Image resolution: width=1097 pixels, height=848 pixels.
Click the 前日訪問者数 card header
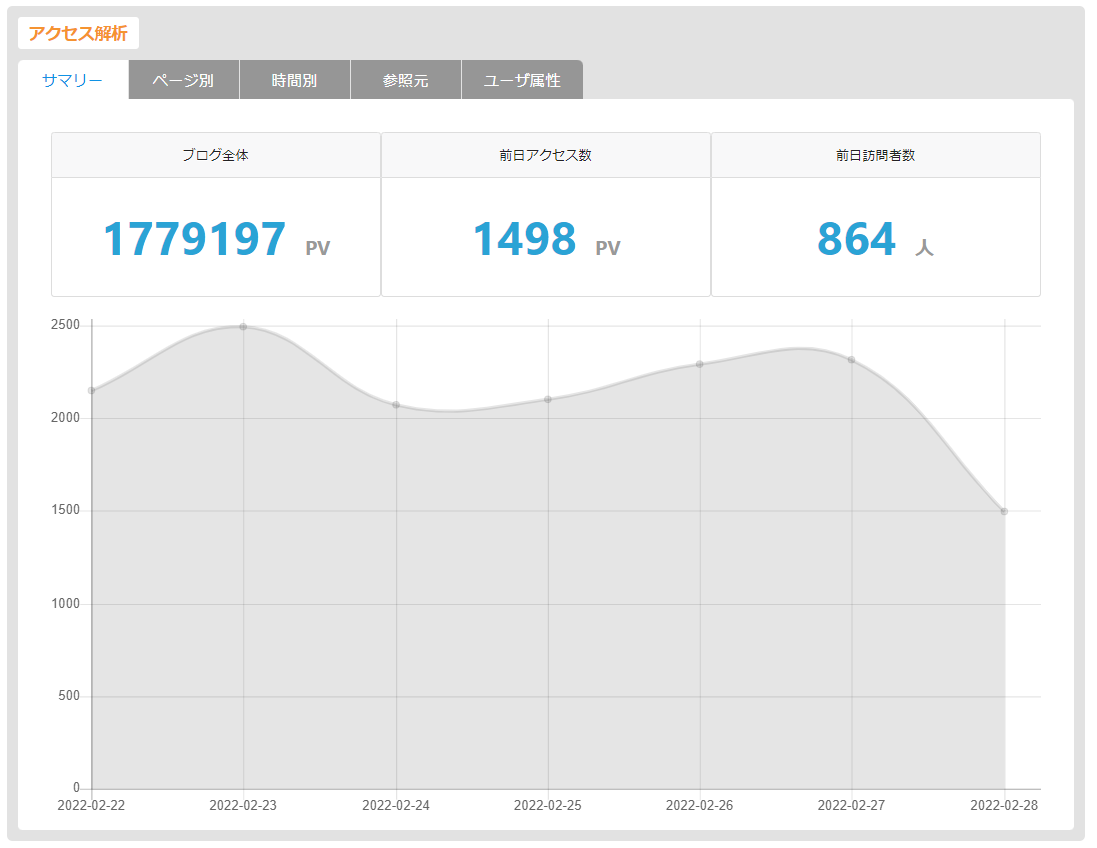(x=876, y=155)
